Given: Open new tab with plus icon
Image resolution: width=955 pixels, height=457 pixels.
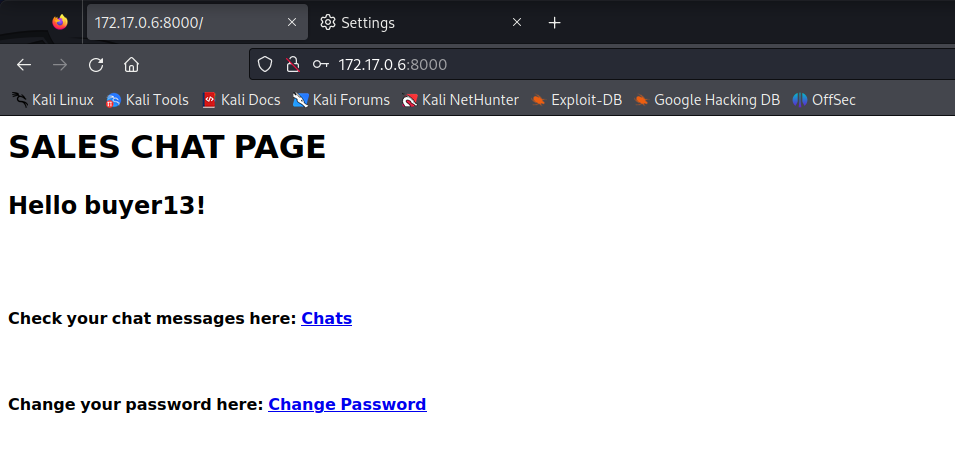Looking at the screenshot, I should click(x=555, y=22).
